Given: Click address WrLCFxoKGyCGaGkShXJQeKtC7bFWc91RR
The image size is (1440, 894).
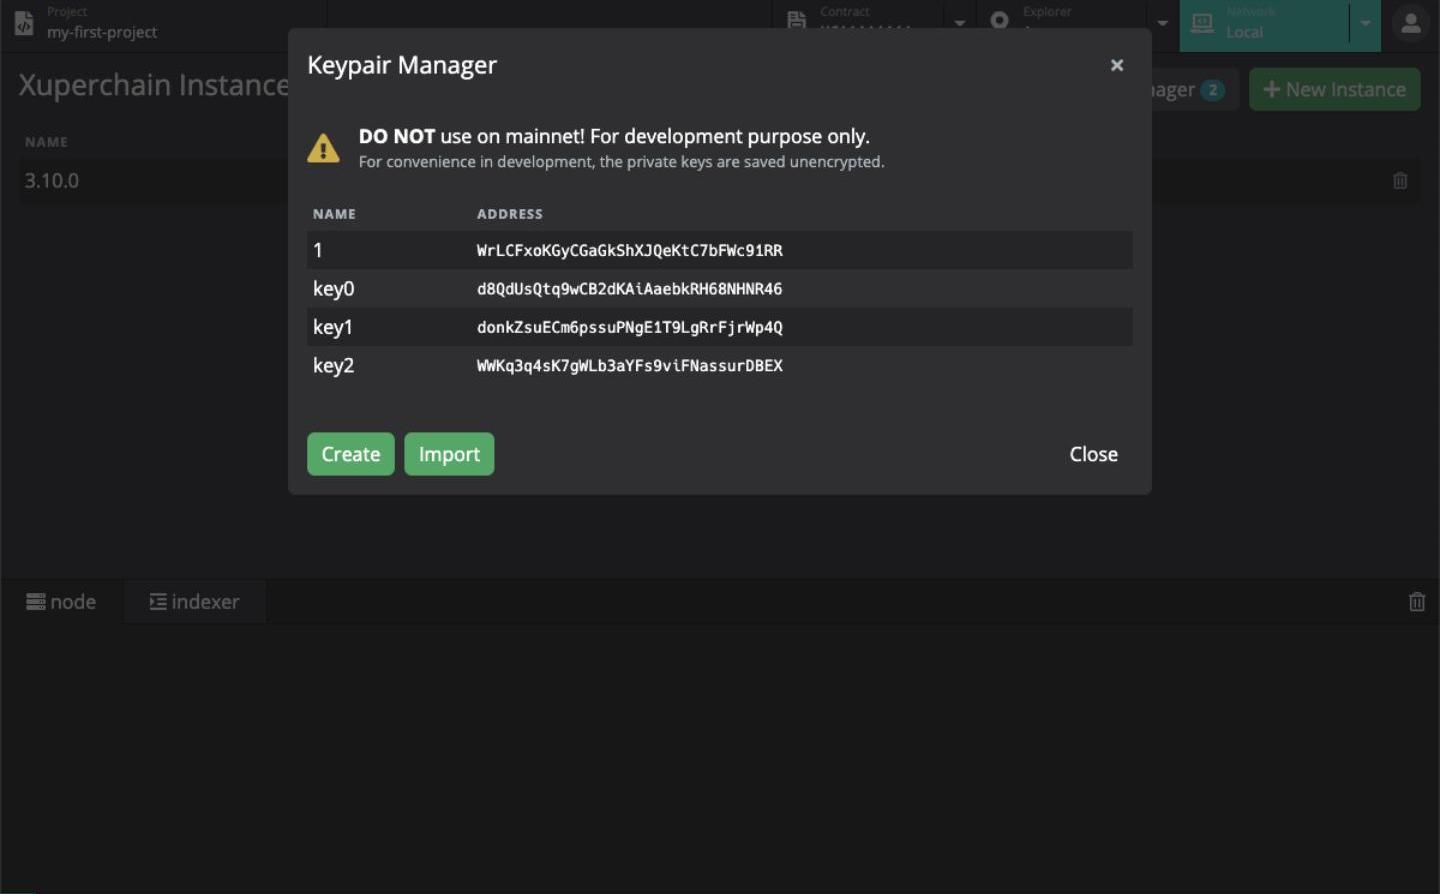Looking at the screenshot, I should click(x=630, y=250).
